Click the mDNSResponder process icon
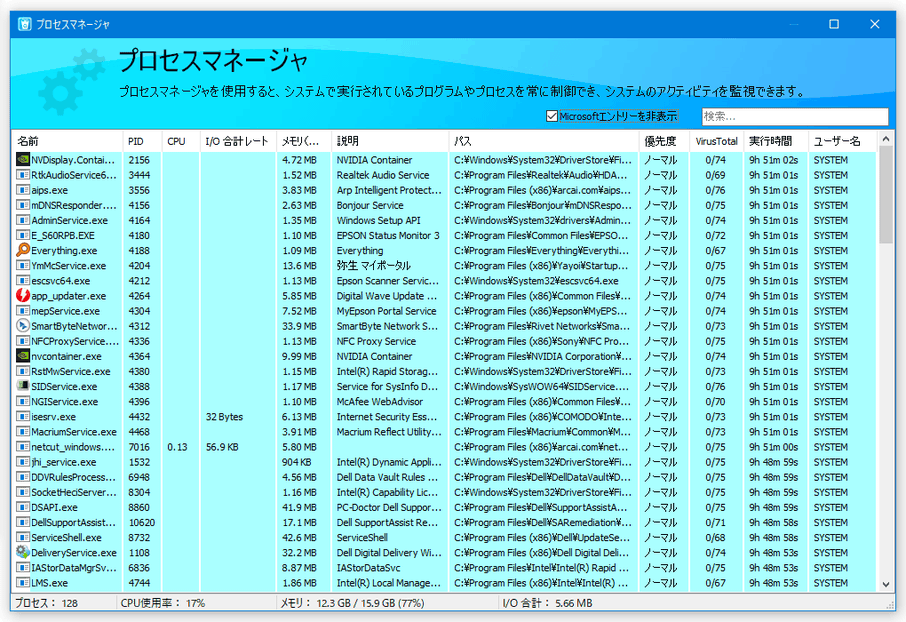This screenshot has width=906, height=622. coord(23,205)
